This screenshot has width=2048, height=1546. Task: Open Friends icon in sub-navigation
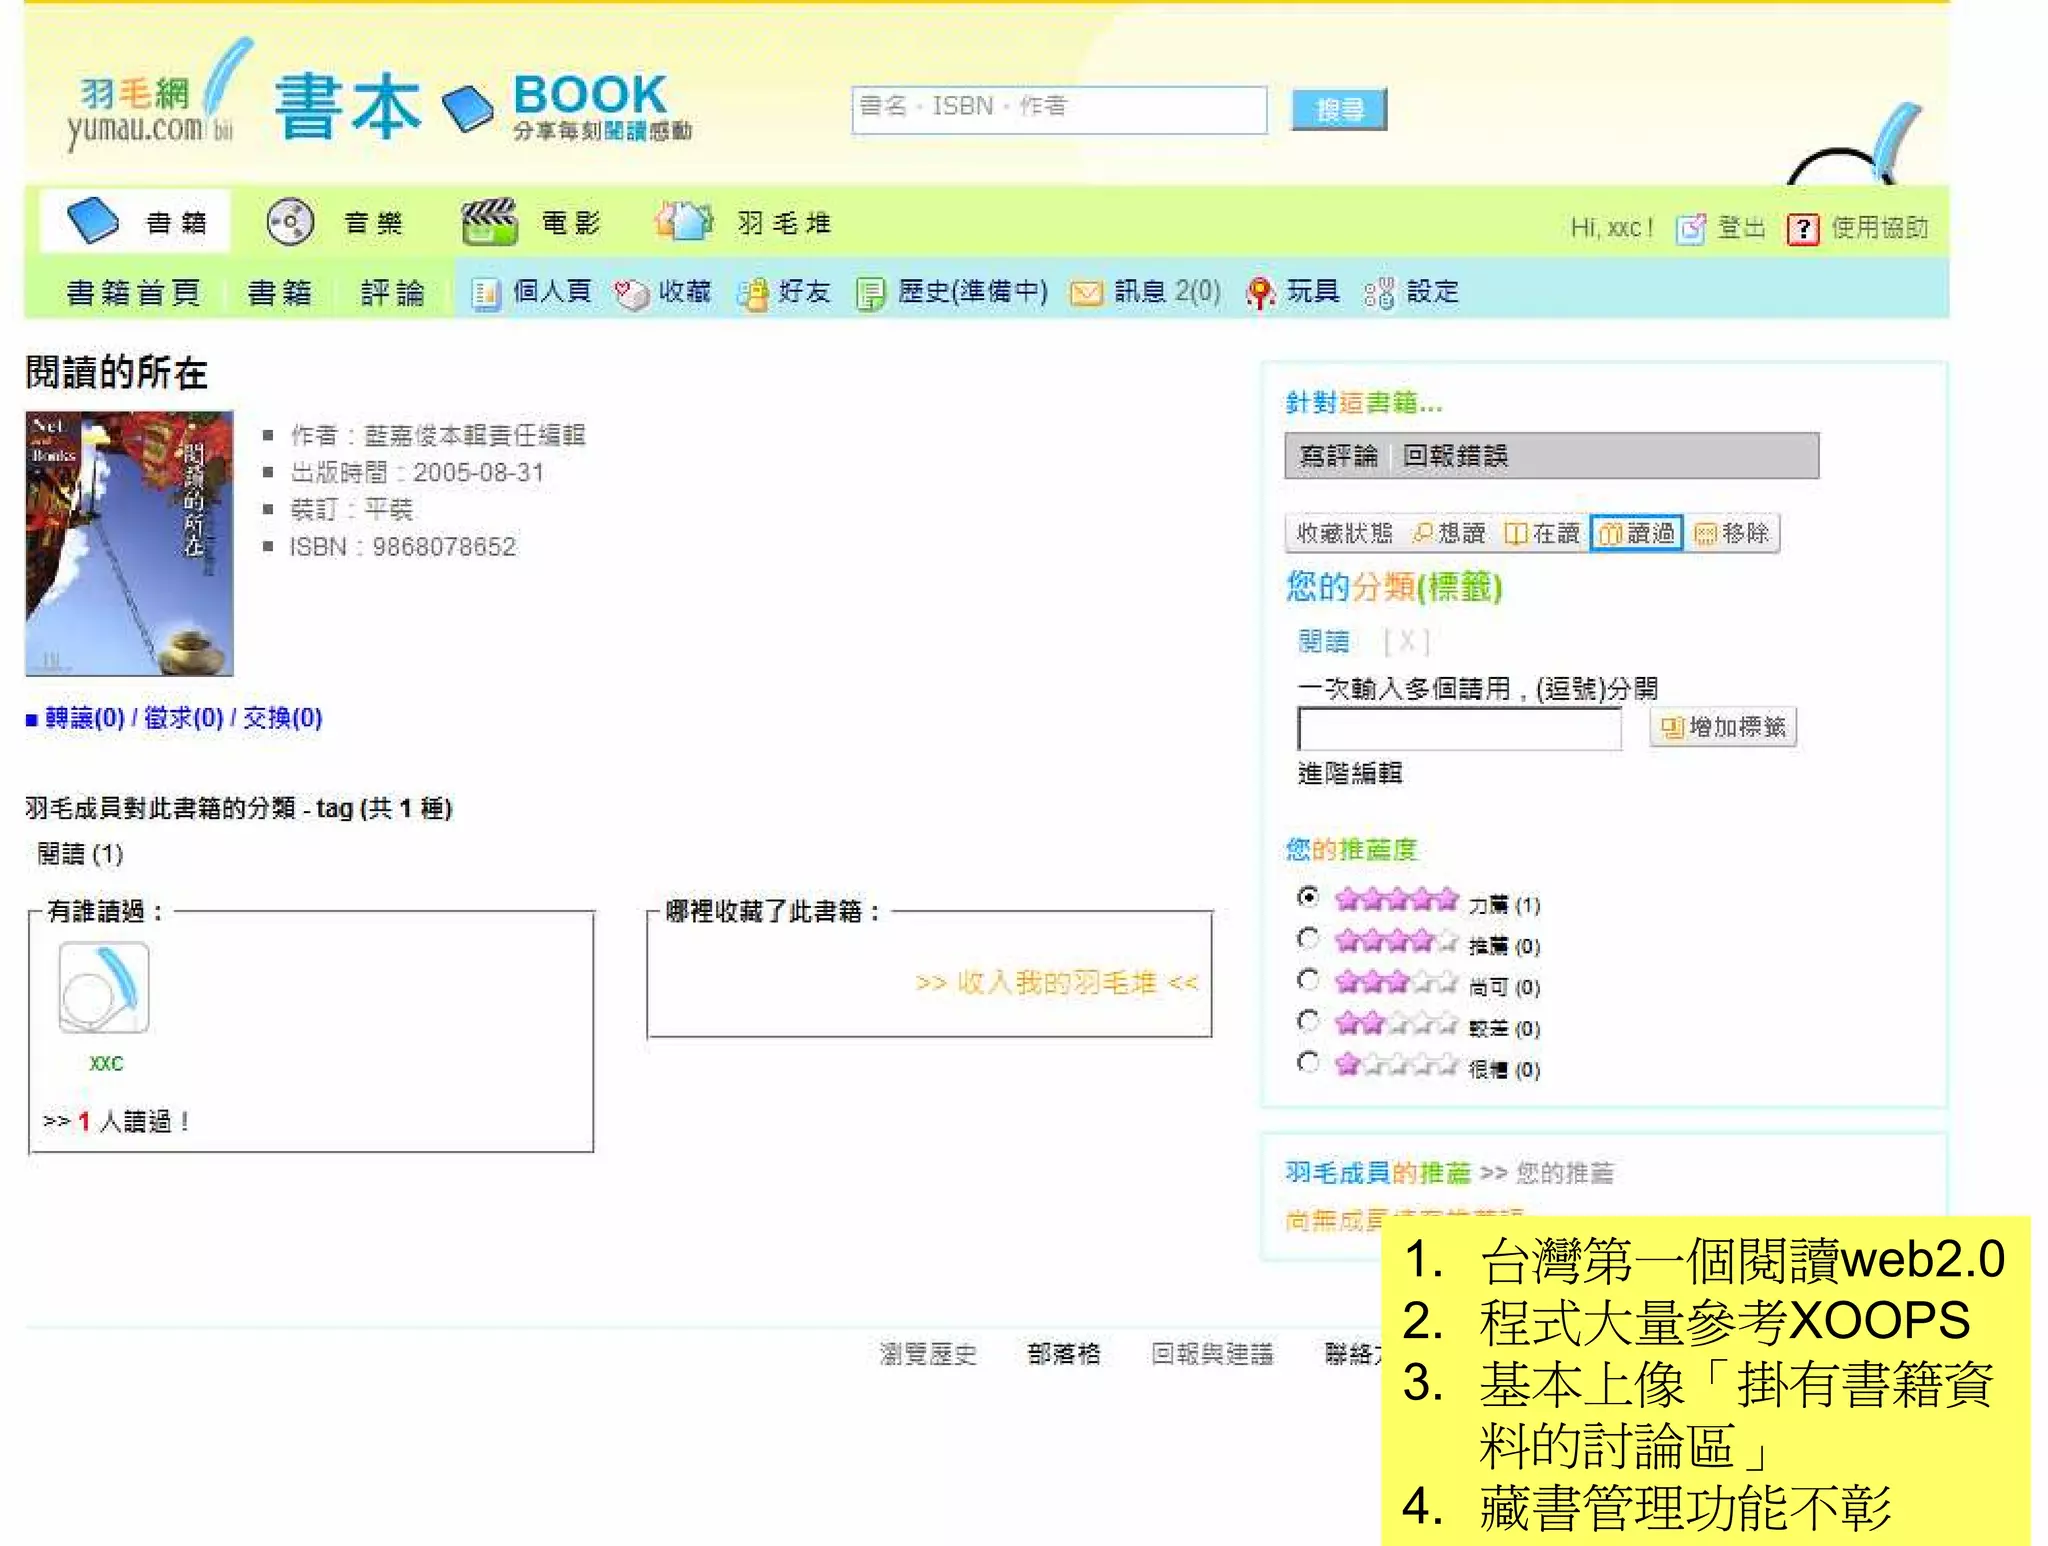[752, 293]
